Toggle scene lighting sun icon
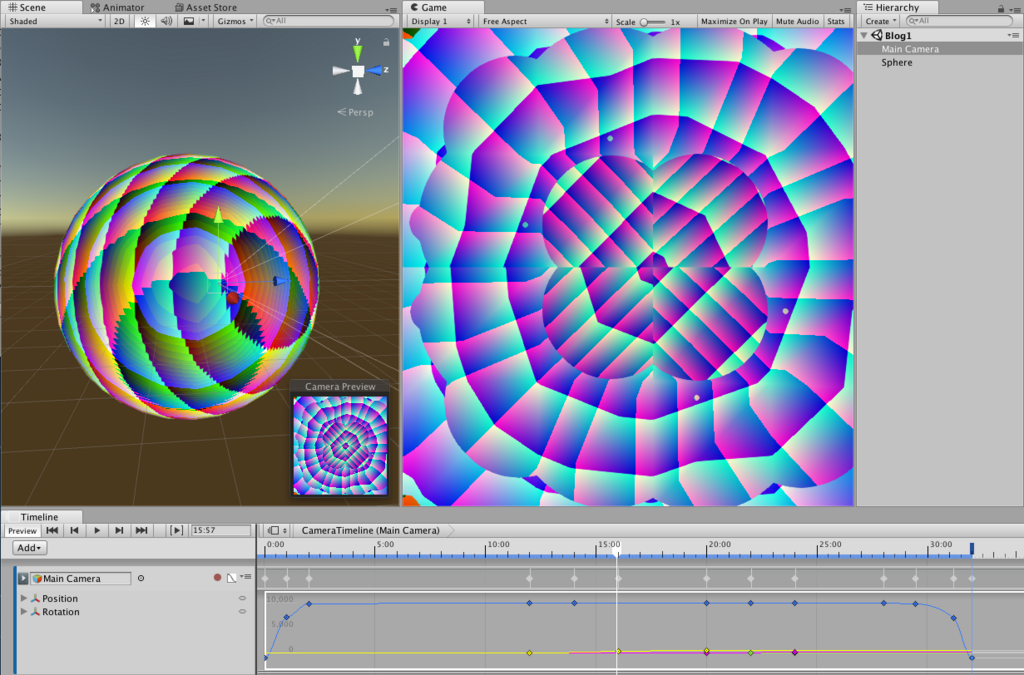This screenshot has height=675, width=1024. click(144, 21)
